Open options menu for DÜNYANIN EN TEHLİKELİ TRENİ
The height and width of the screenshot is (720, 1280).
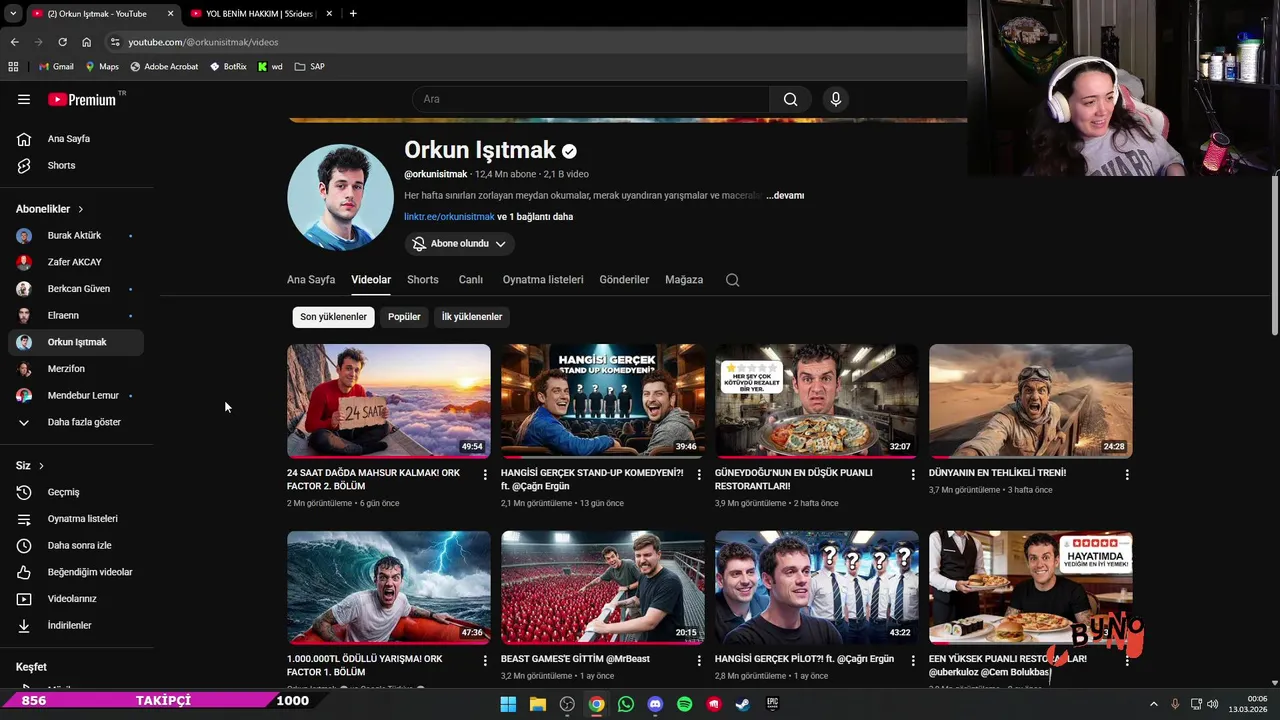point(1127,475)
